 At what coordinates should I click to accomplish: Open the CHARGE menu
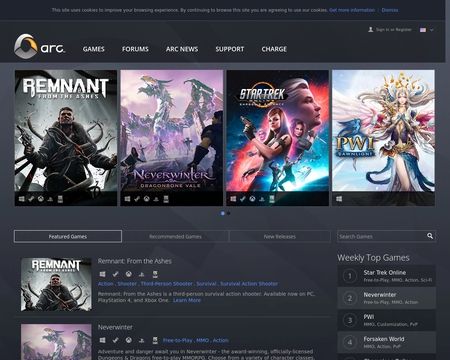pos(274,49)
